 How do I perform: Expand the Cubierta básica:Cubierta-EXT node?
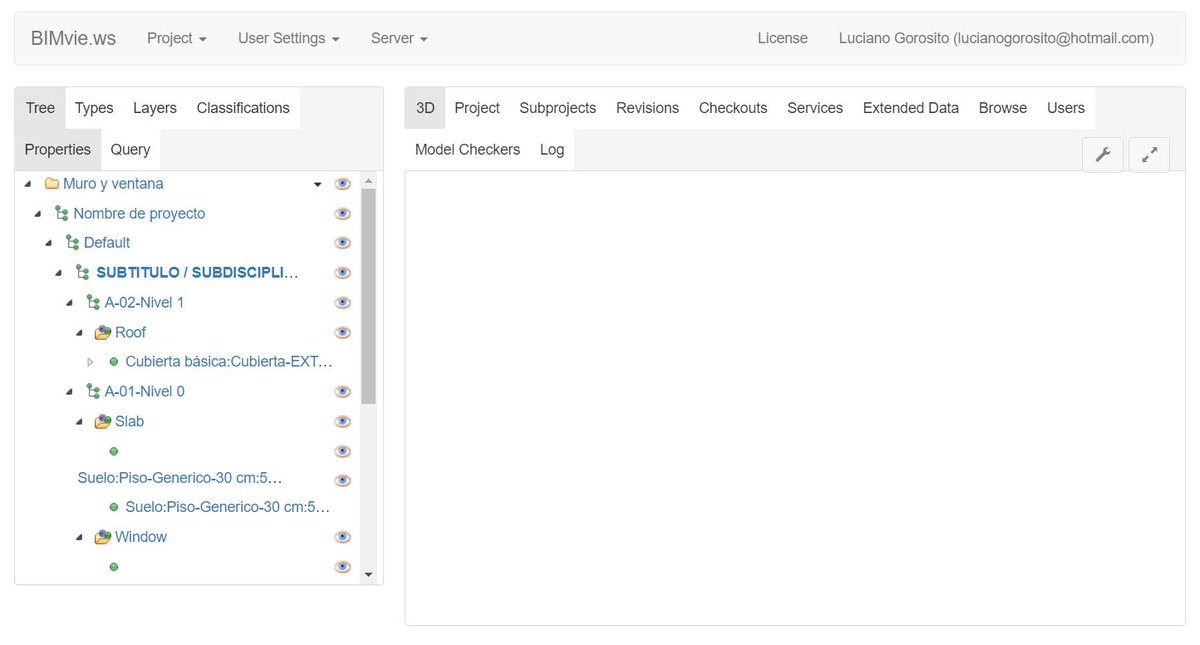coord(90,362)
